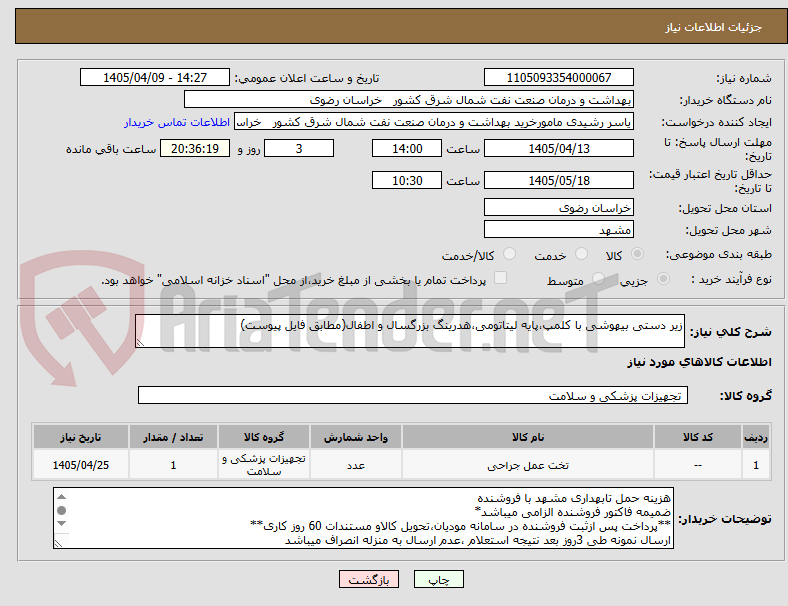Click the item code cell showing --
788x606 pixels.
coord(698,465)
